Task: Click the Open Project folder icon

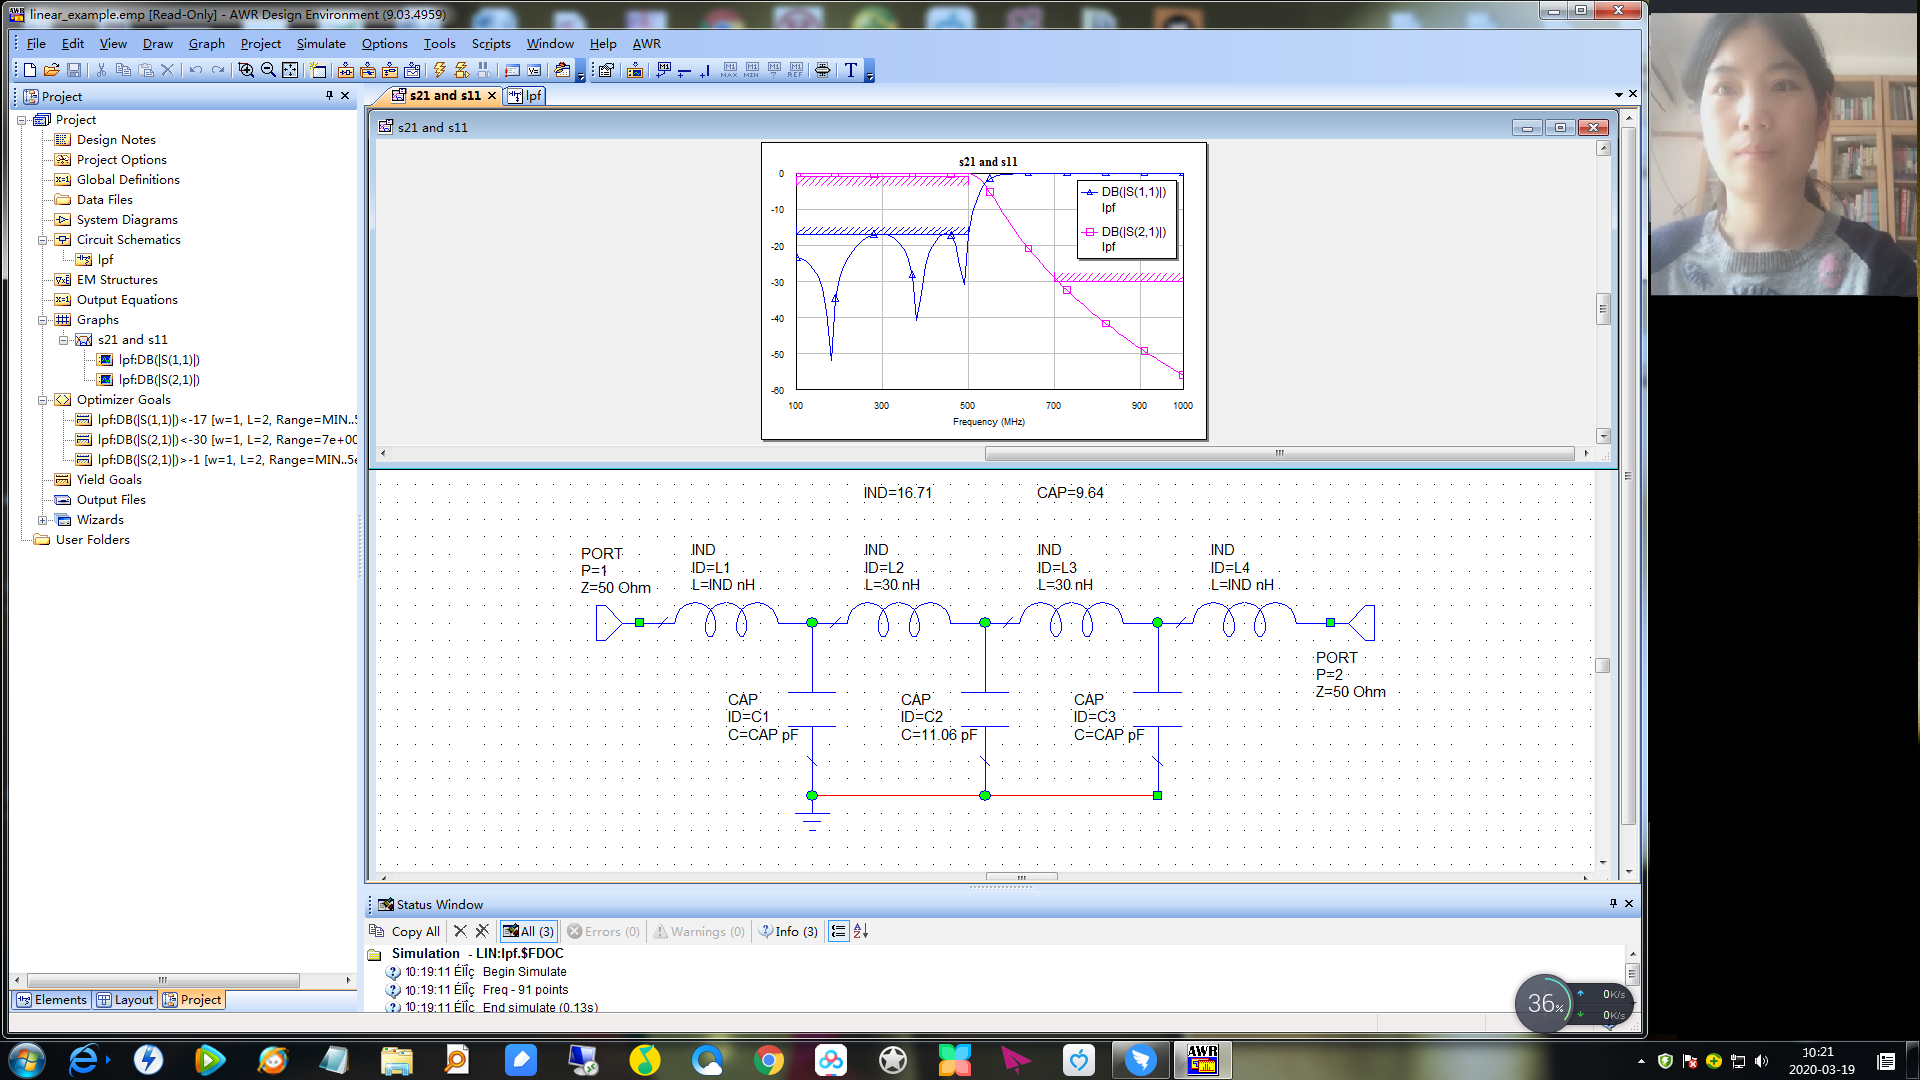Action: point(52,70)
